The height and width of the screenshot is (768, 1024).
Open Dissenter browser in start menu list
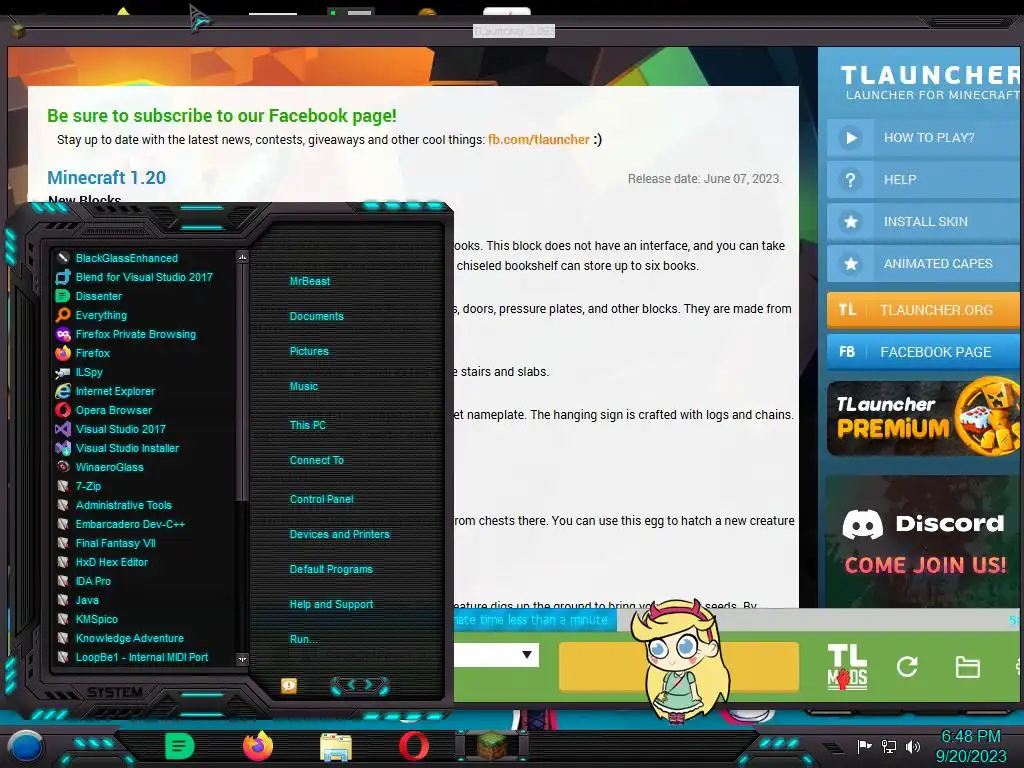coord(89,296)
